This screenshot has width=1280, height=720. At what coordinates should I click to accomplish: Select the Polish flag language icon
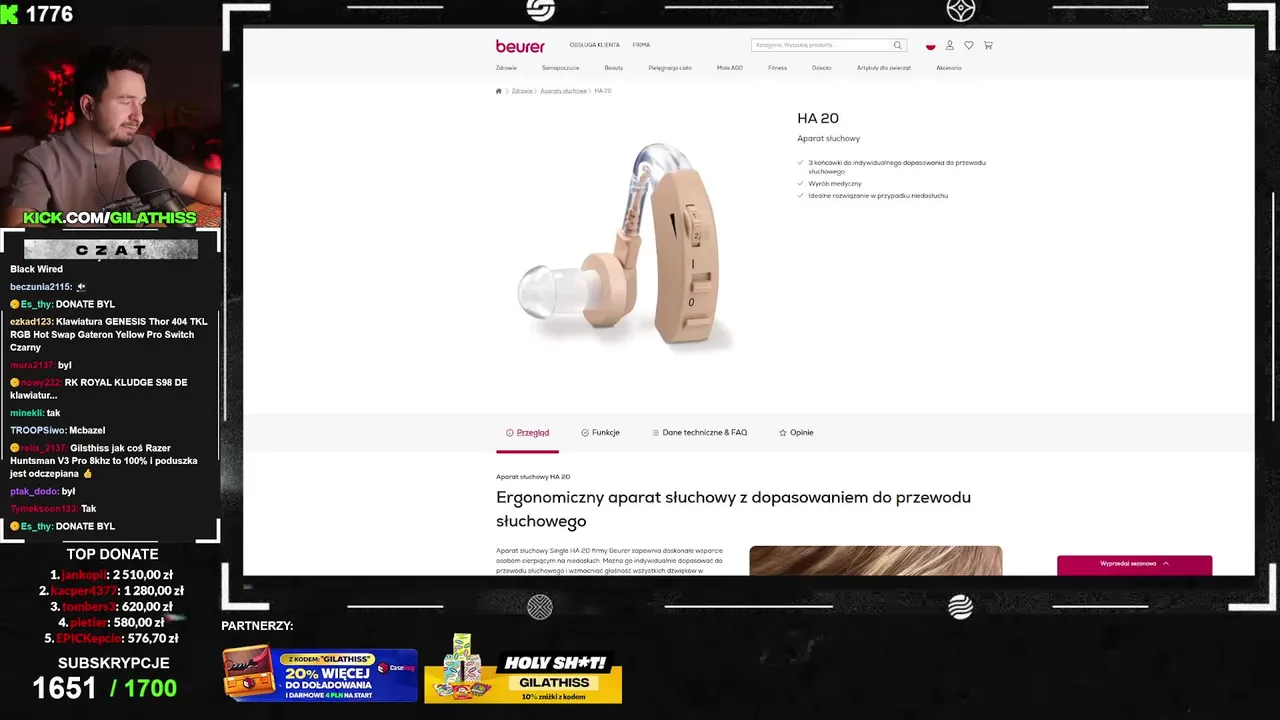(x=930, y=46)
